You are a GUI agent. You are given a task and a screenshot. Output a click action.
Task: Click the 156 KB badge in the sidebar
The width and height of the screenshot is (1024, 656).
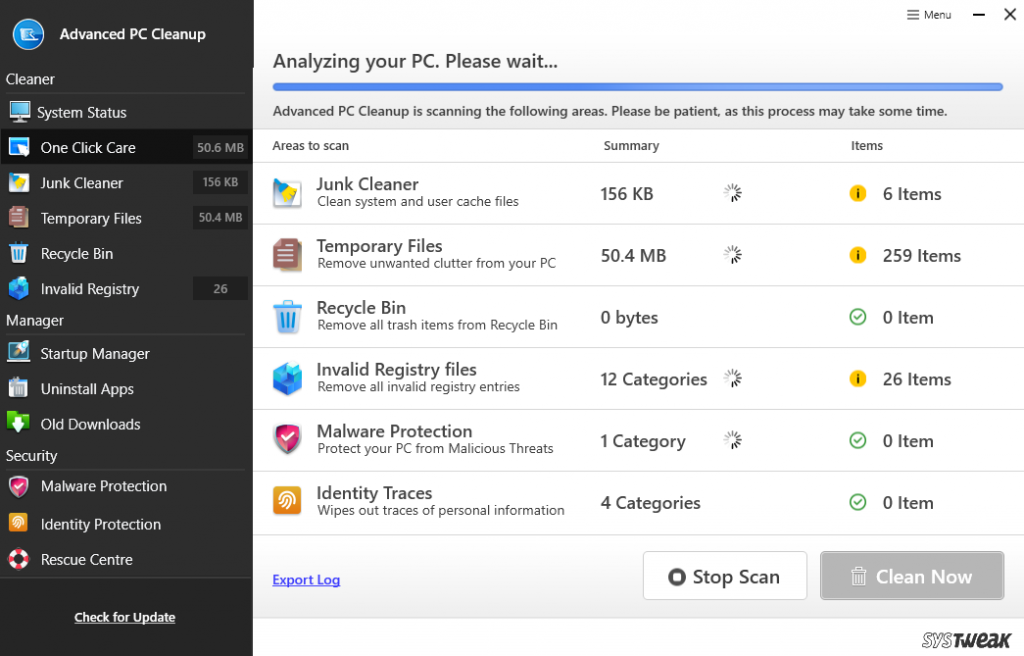[220, 182]
